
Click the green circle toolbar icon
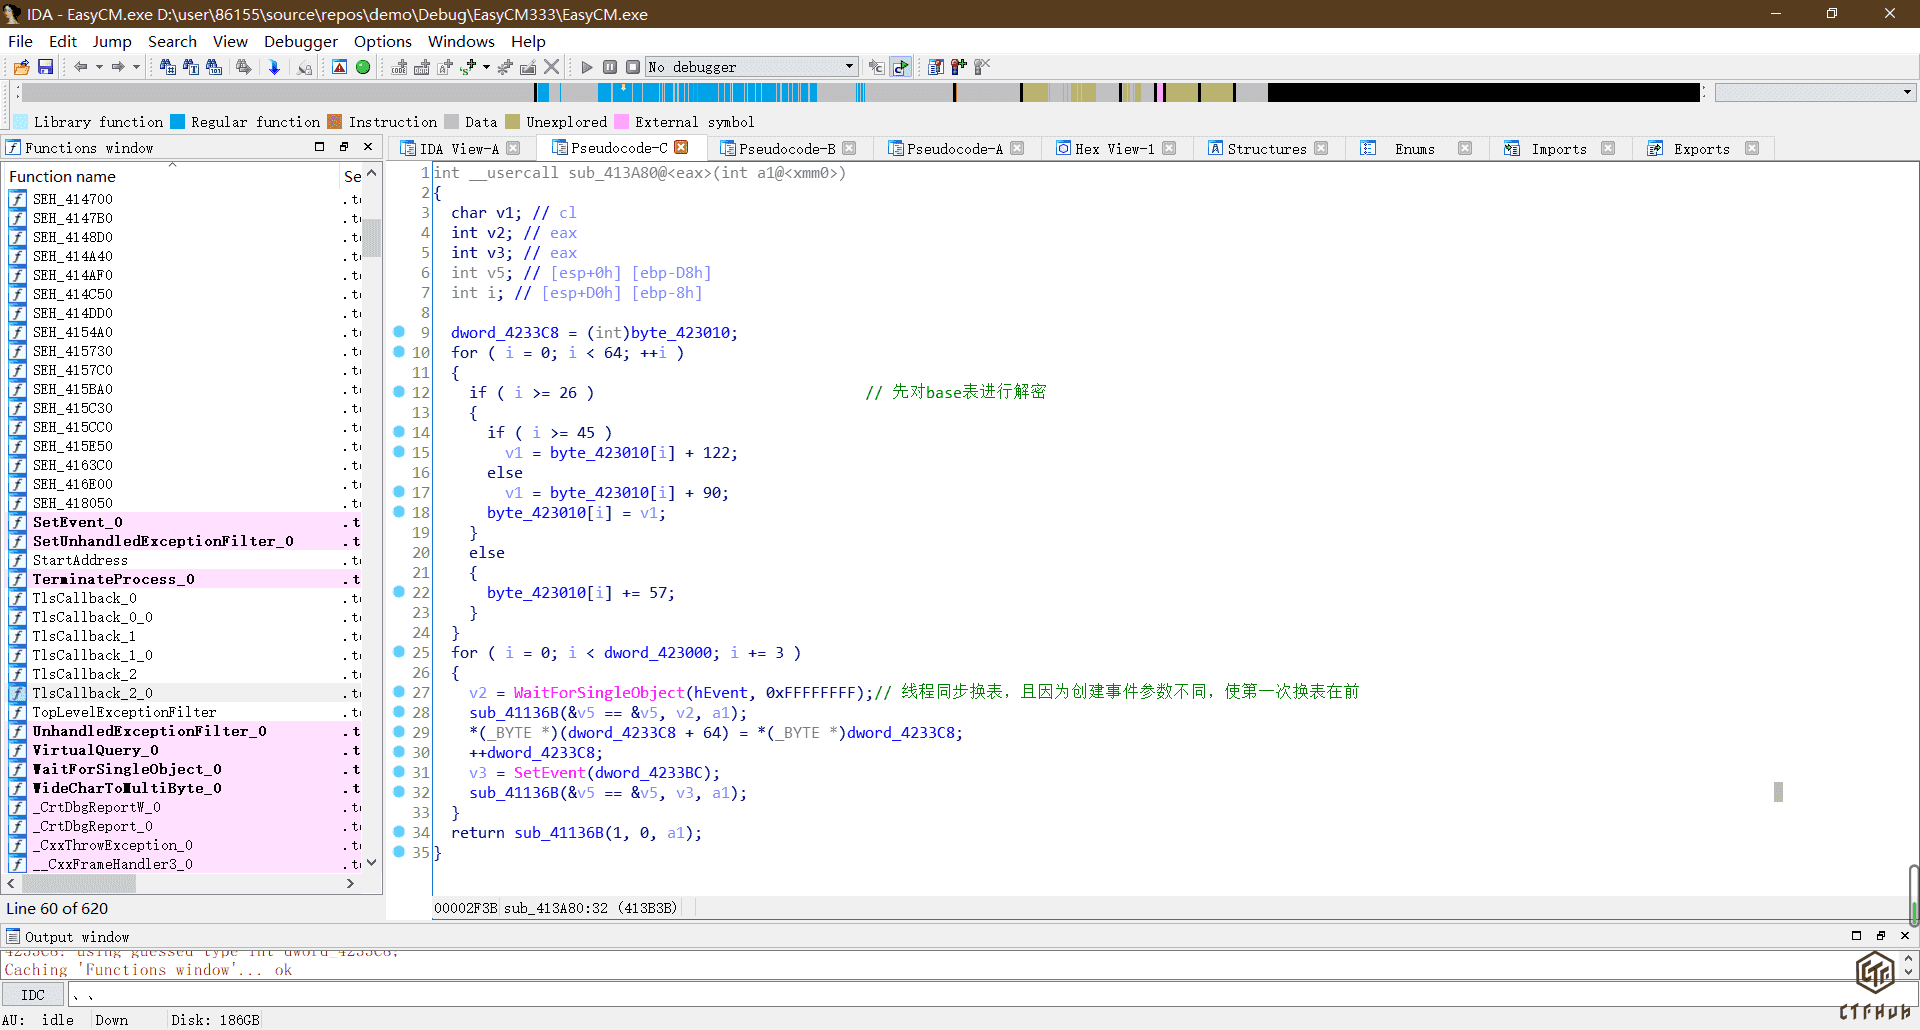click(x=363, y=67)
